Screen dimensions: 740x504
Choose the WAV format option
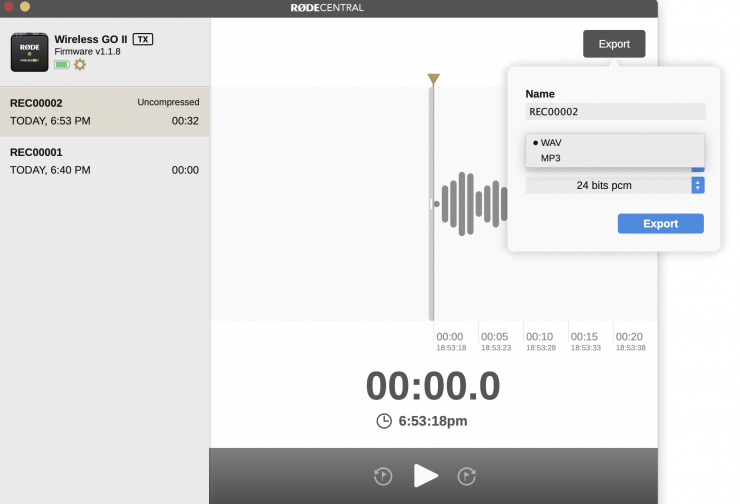(x=551, y=143)
